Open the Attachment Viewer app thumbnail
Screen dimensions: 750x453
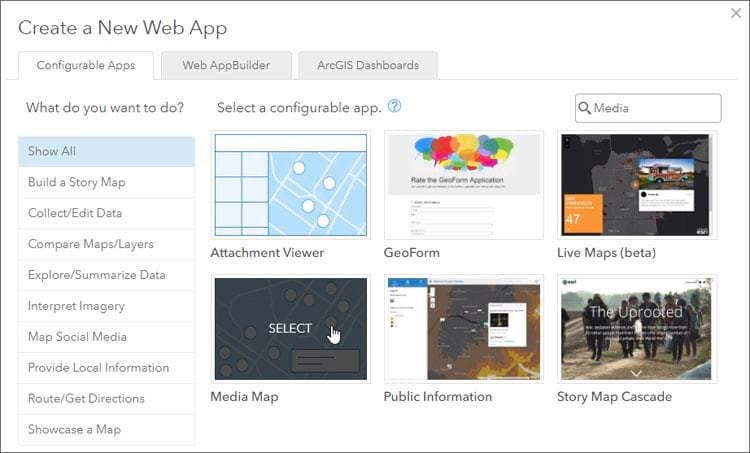tap(290, 184)
